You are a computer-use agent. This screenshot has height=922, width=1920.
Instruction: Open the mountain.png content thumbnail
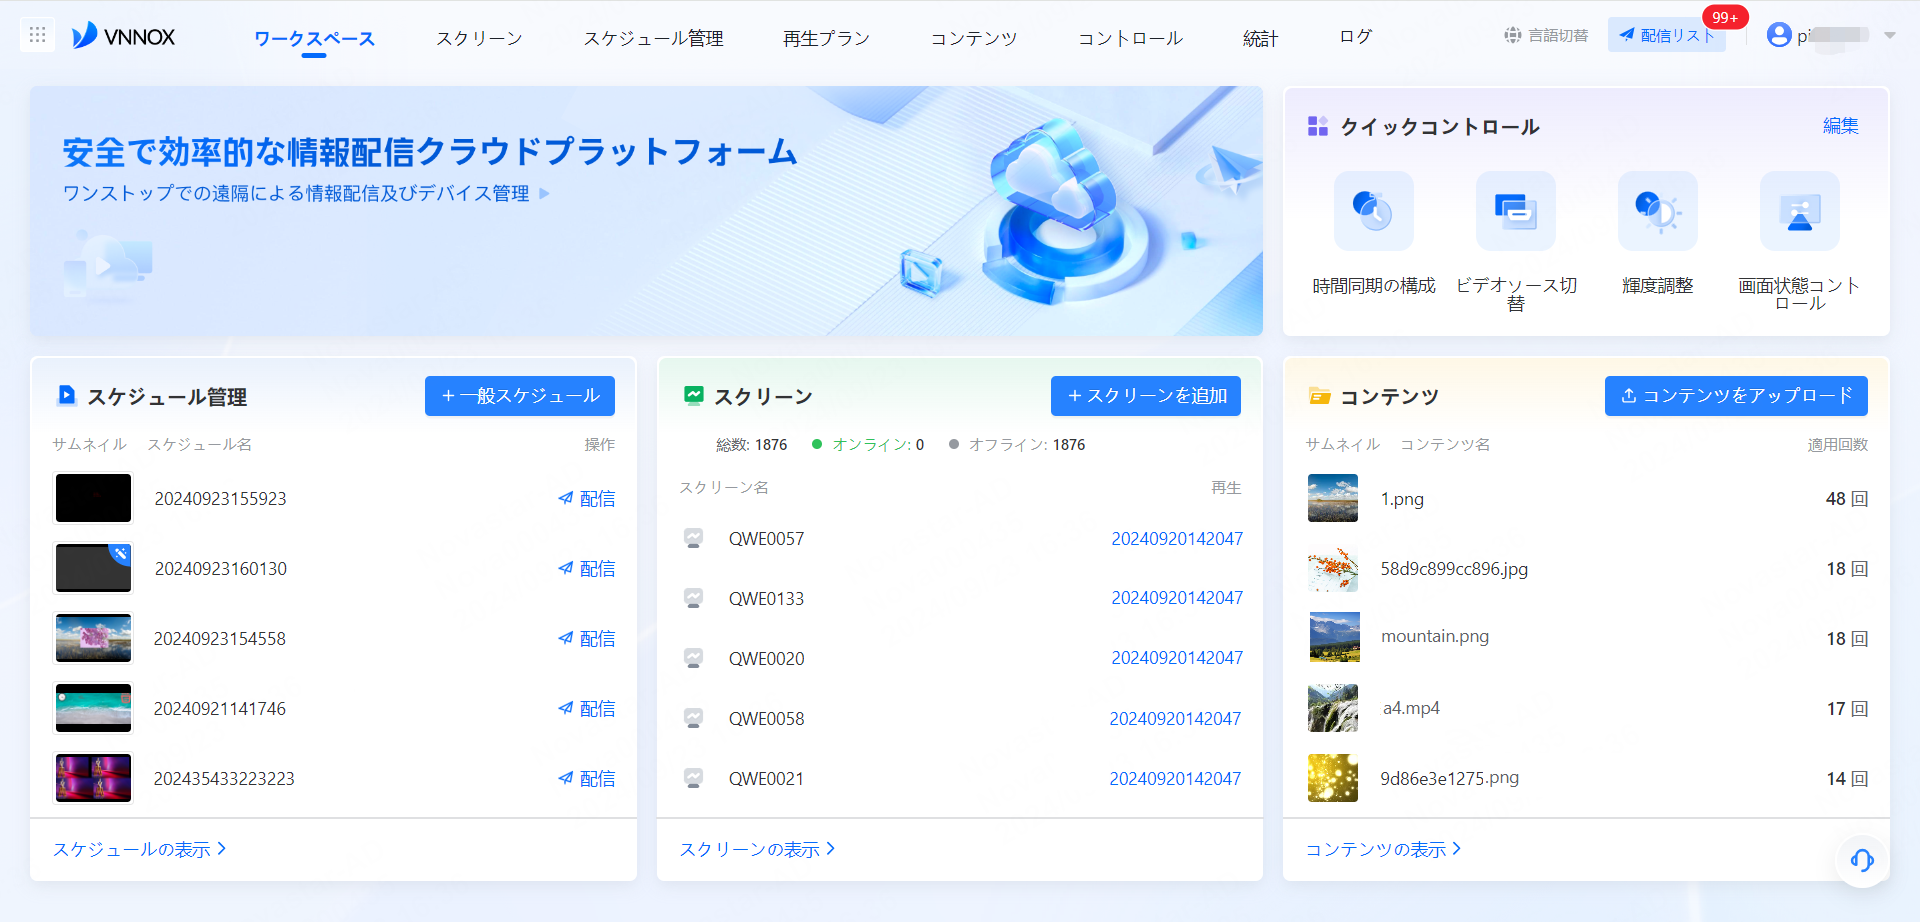[x=1334, y=638]
